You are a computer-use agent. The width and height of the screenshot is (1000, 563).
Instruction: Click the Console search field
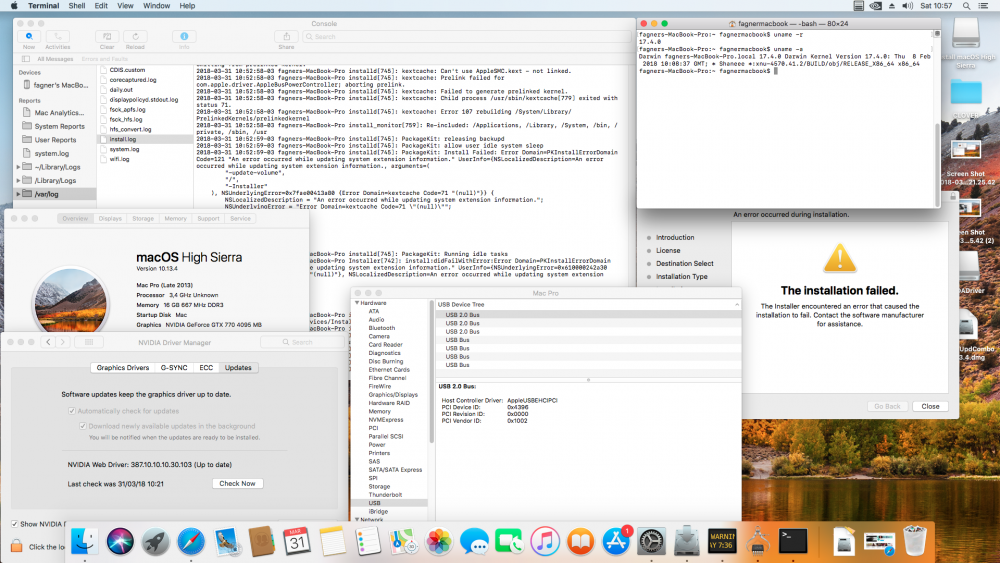(x=466, y=37)
